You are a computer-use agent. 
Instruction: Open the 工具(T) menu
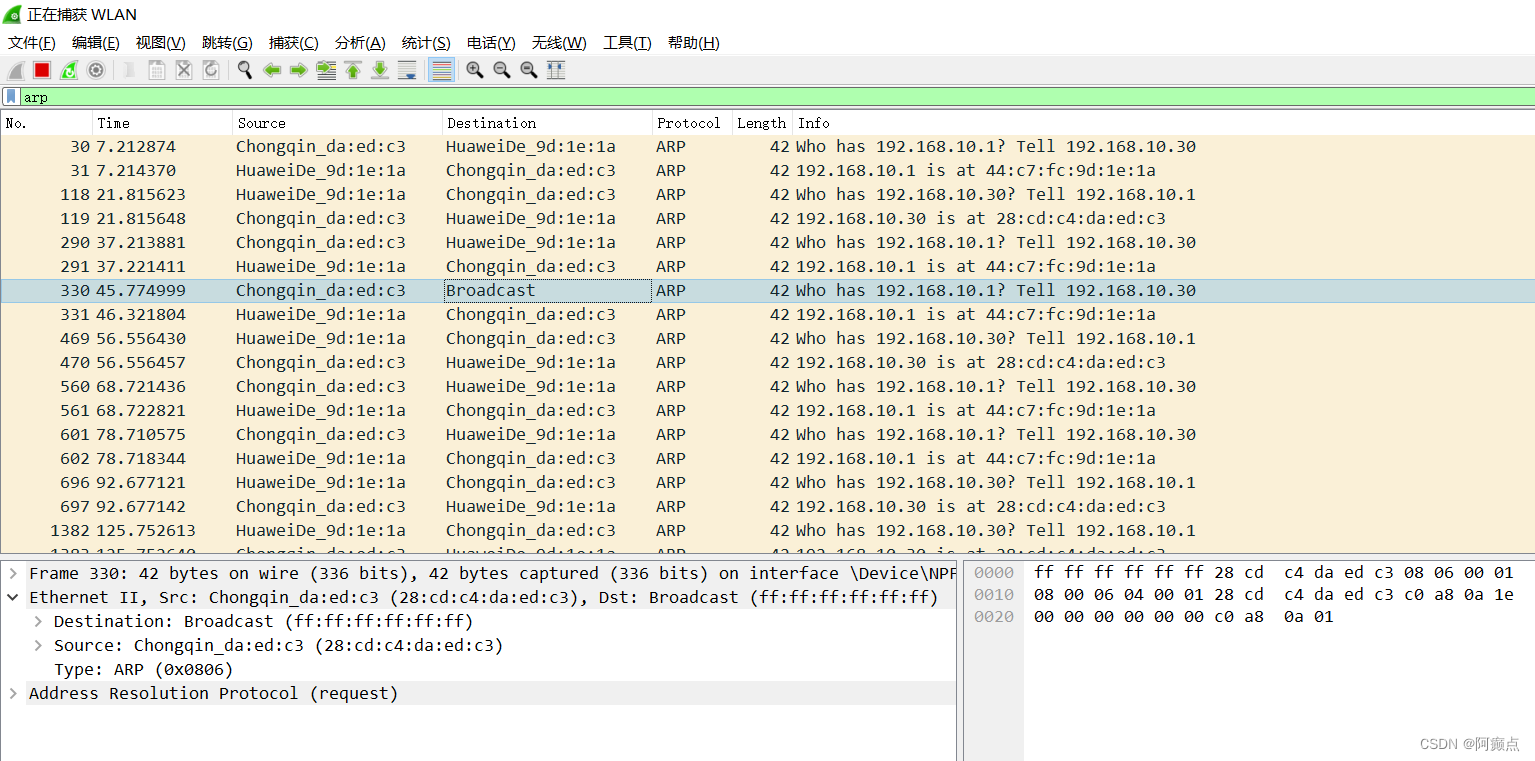click(x=627, y=43)
